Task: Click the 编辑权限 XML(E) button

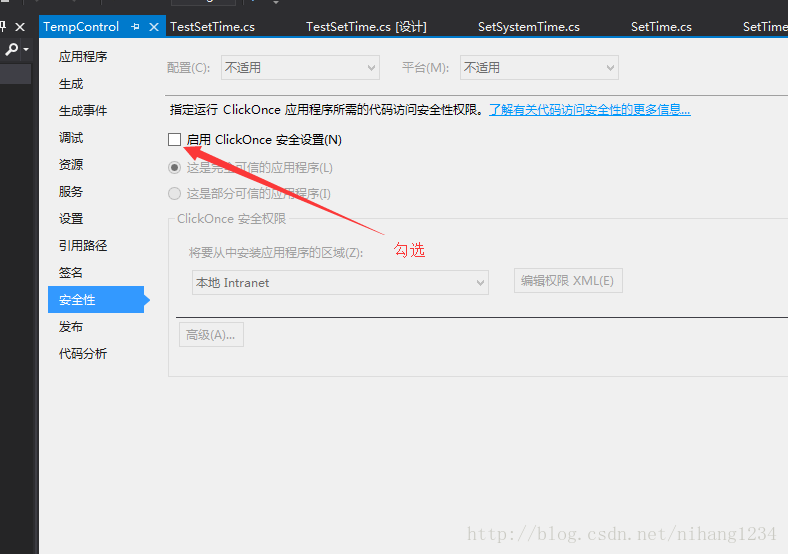Action: (x=568, y=281)
